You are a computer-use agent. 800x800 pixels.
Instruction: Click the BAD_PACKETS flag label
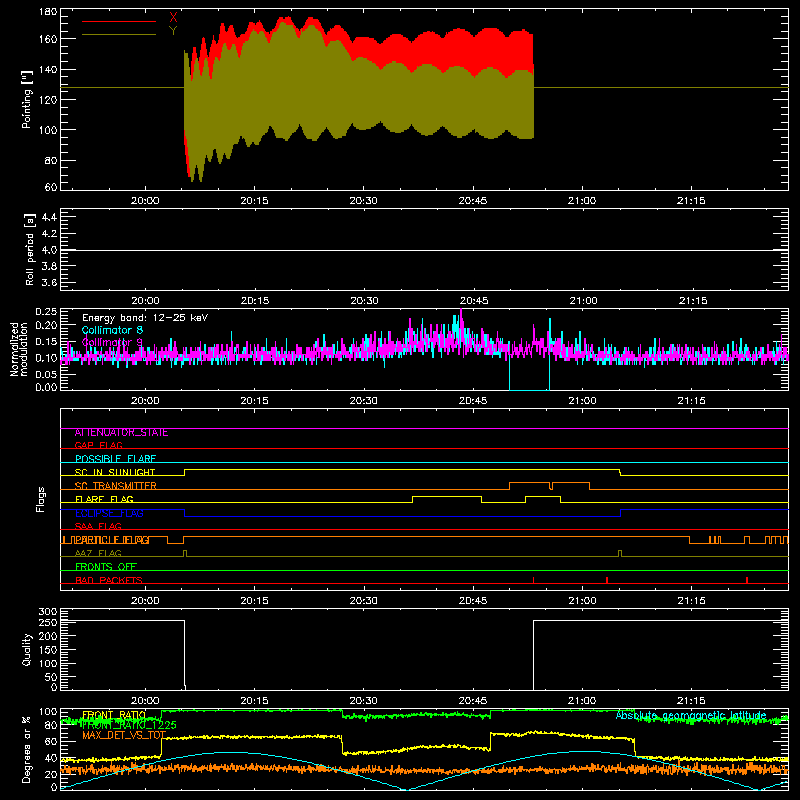[x=109, y=580]
